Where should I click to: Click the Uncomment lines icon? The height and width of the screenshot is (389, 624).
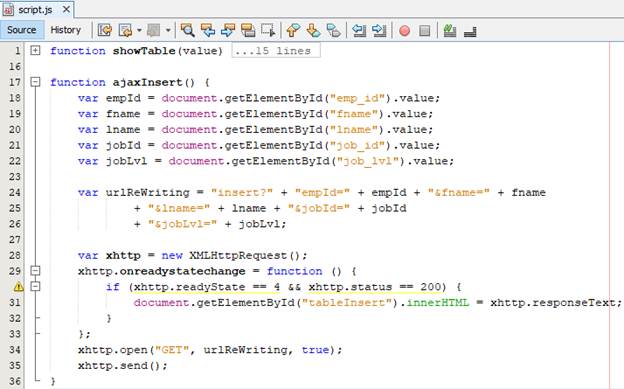[x=470, y=31]
